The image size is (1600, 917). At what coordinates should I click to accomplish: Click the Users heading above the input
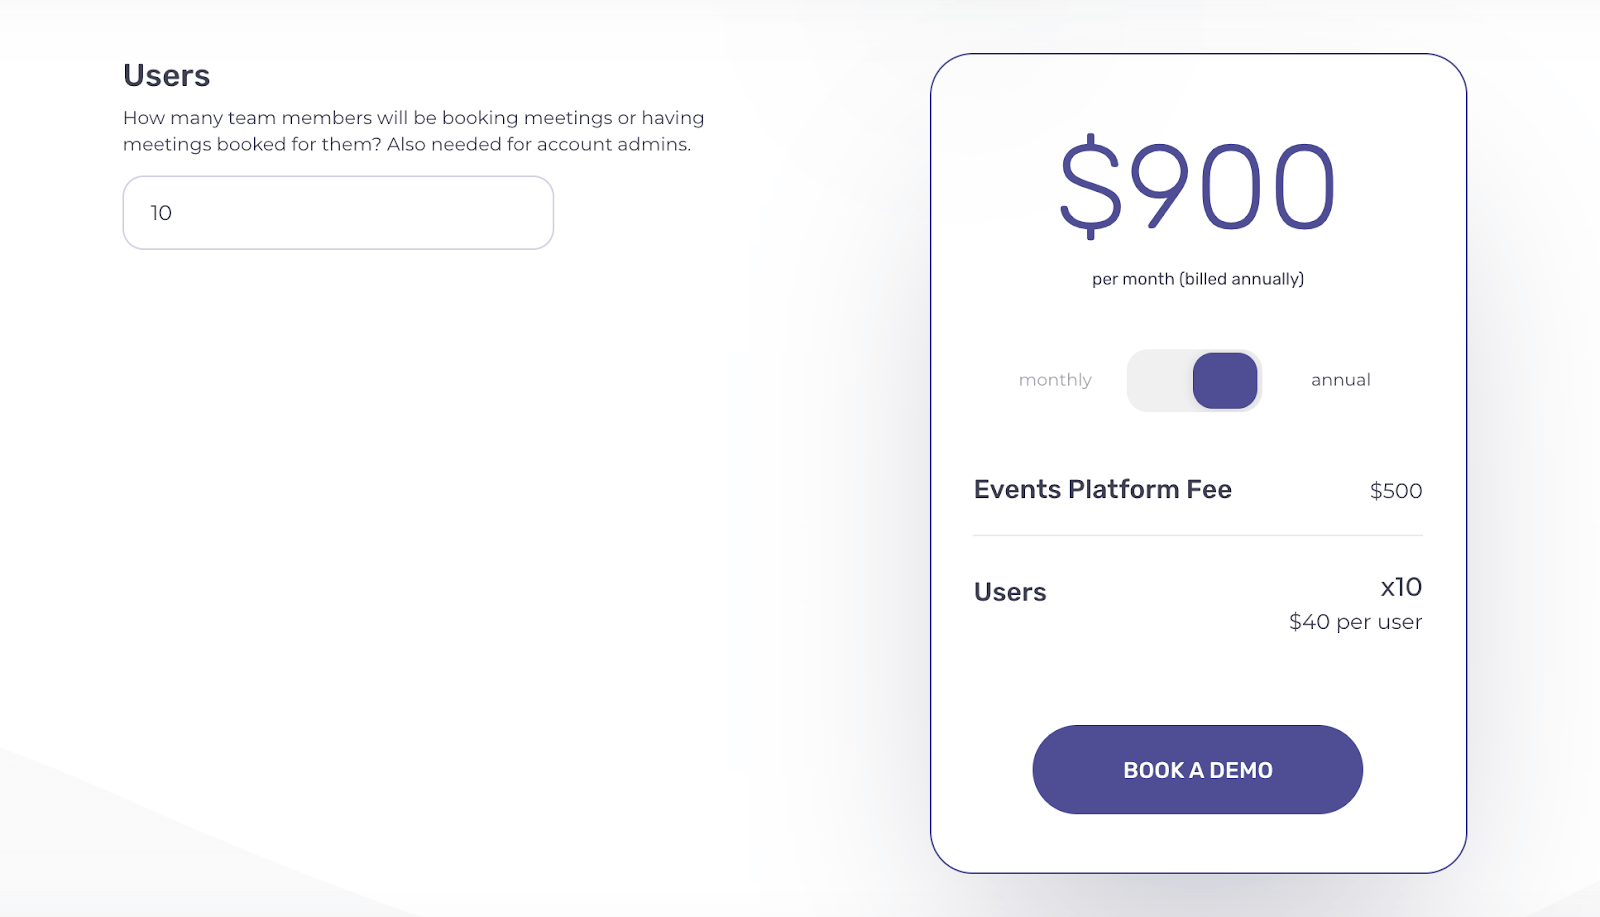click(166, 76)
